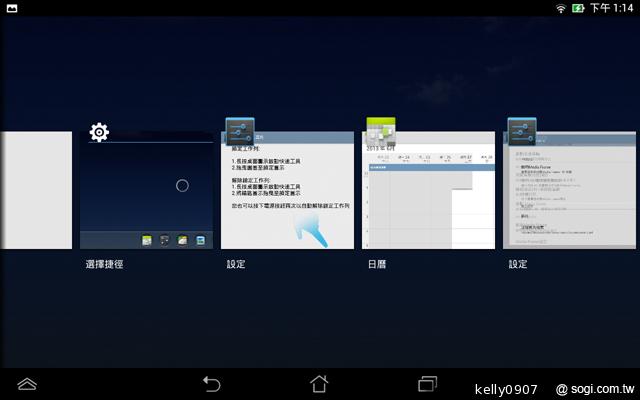Open the 設定 preview showing the pointing hand tutorial

click(287, 190)
